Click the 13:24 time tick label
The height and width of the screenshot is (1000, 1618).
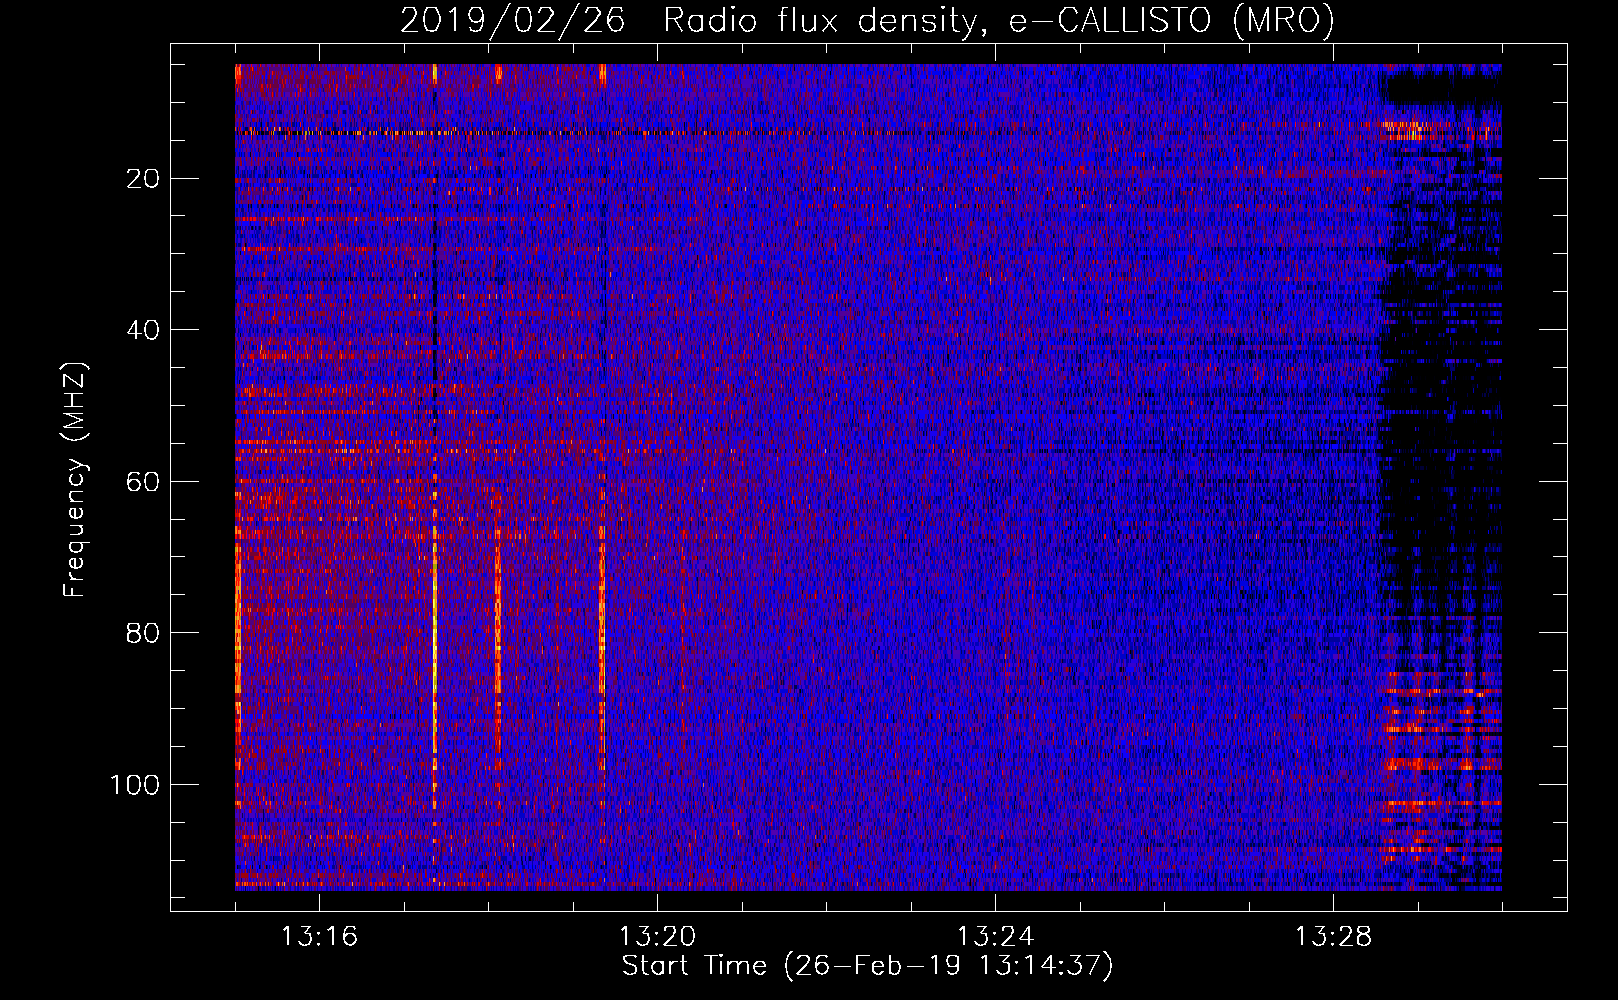click(995, 937)
